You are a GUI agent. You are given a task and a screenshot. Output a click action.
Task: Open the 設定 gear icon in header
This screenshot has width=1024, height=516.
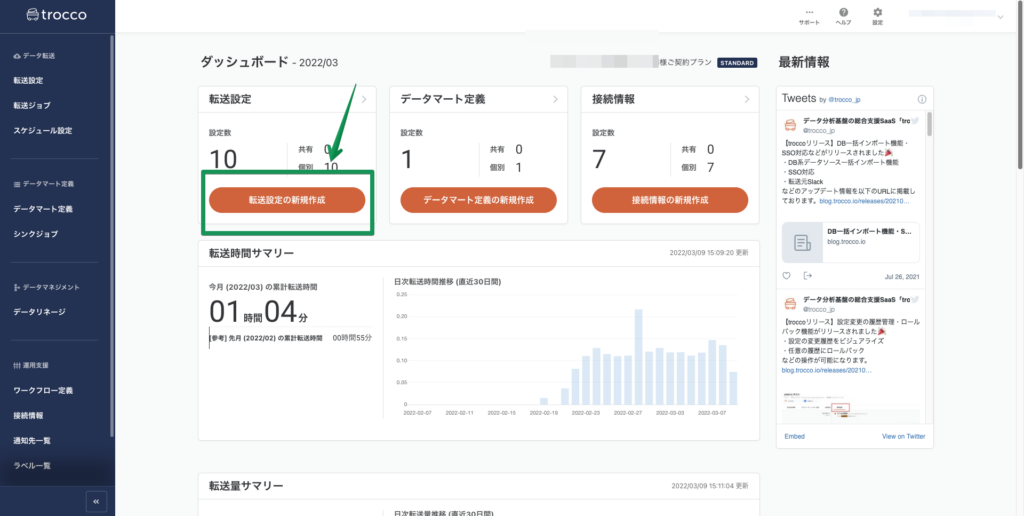[877, 13]
